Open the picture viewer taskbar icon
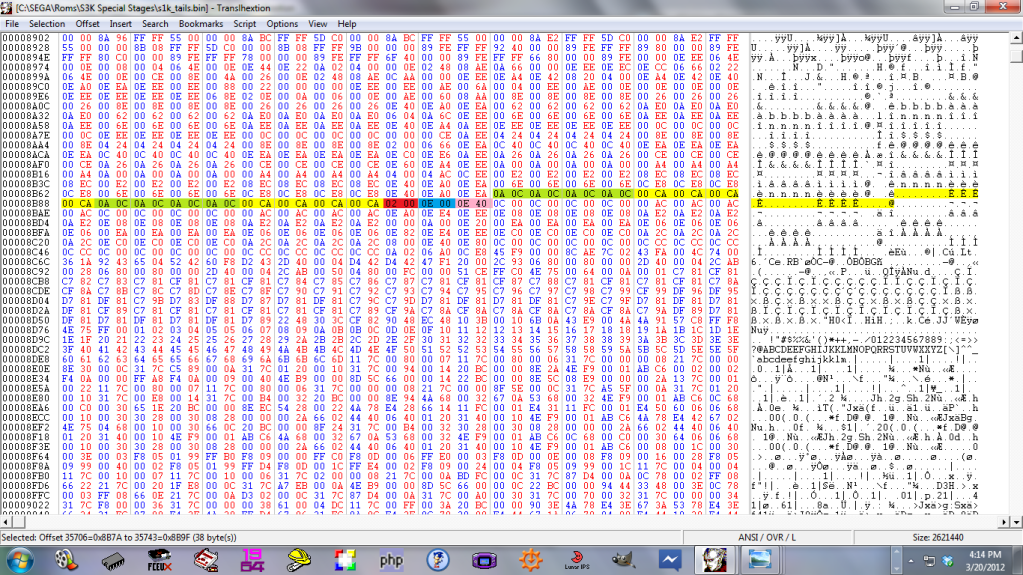1023x575 pixels. point(759,561)
